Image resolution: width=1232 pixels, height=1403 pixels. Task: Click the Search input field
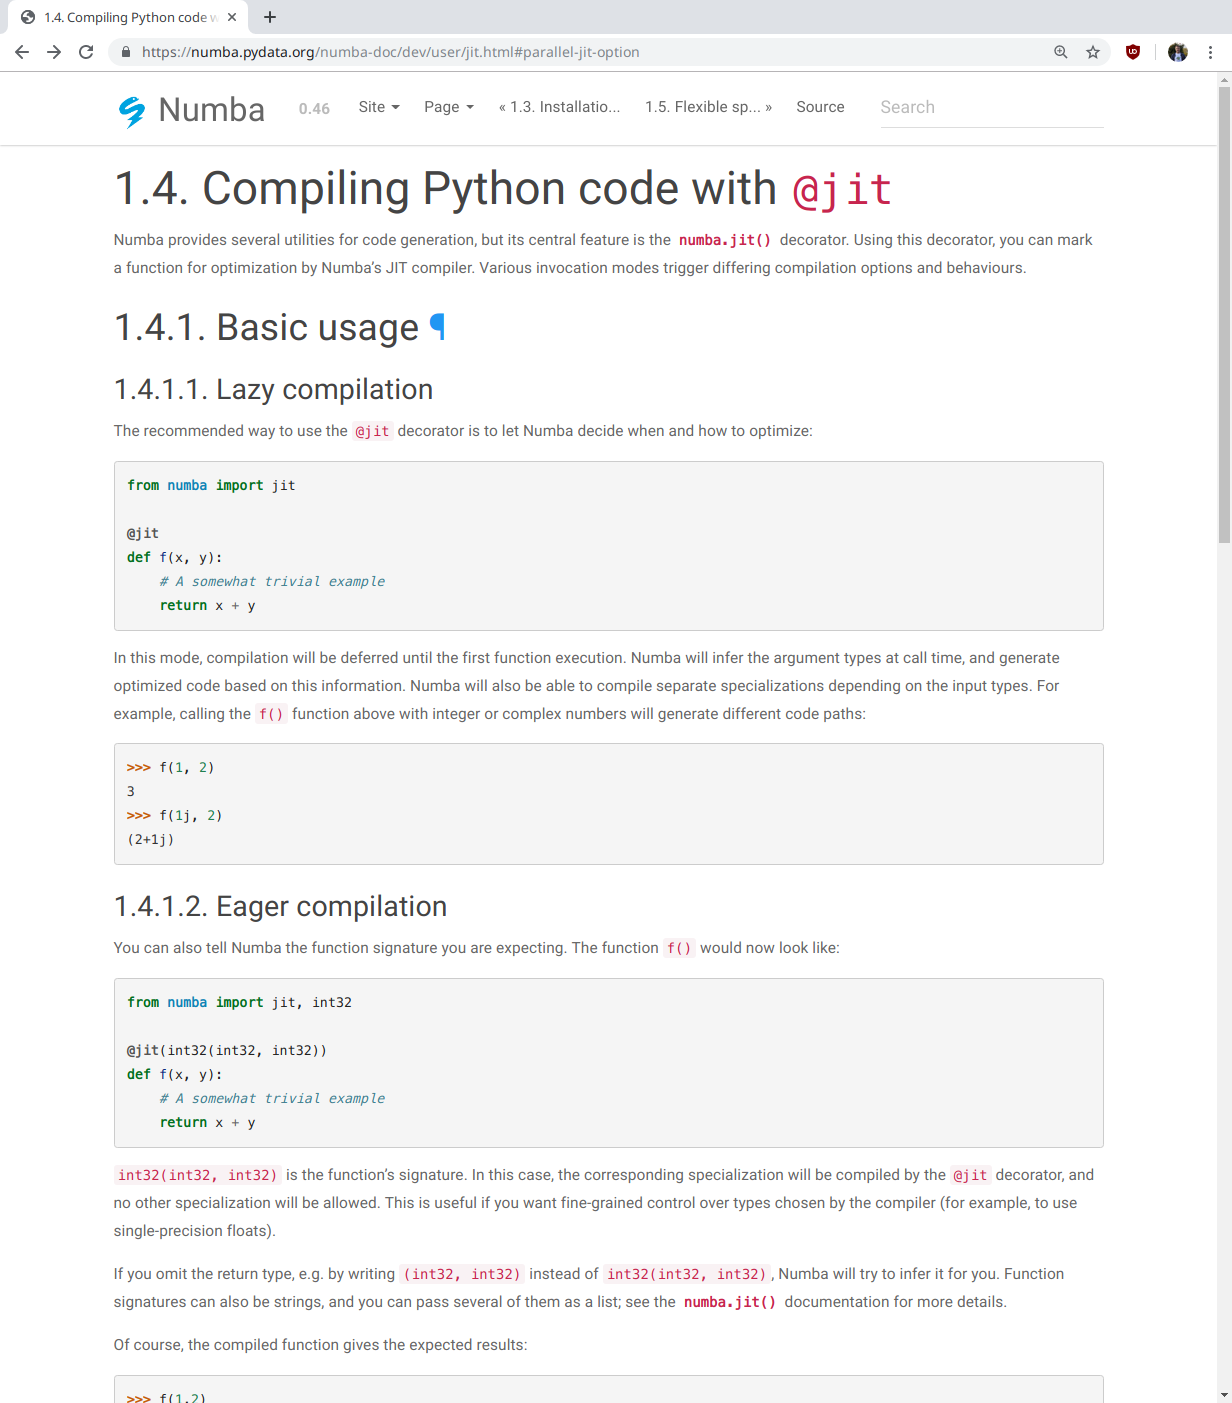tap(991, 107)
